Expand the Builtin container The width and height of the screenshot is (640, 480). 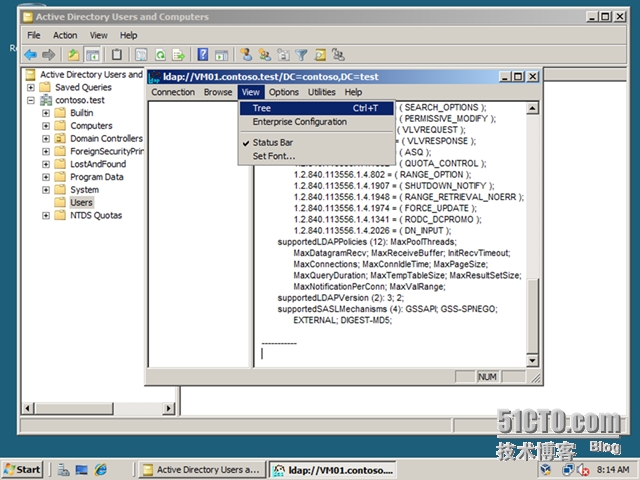pyautogui.click(x=46, y=113)
